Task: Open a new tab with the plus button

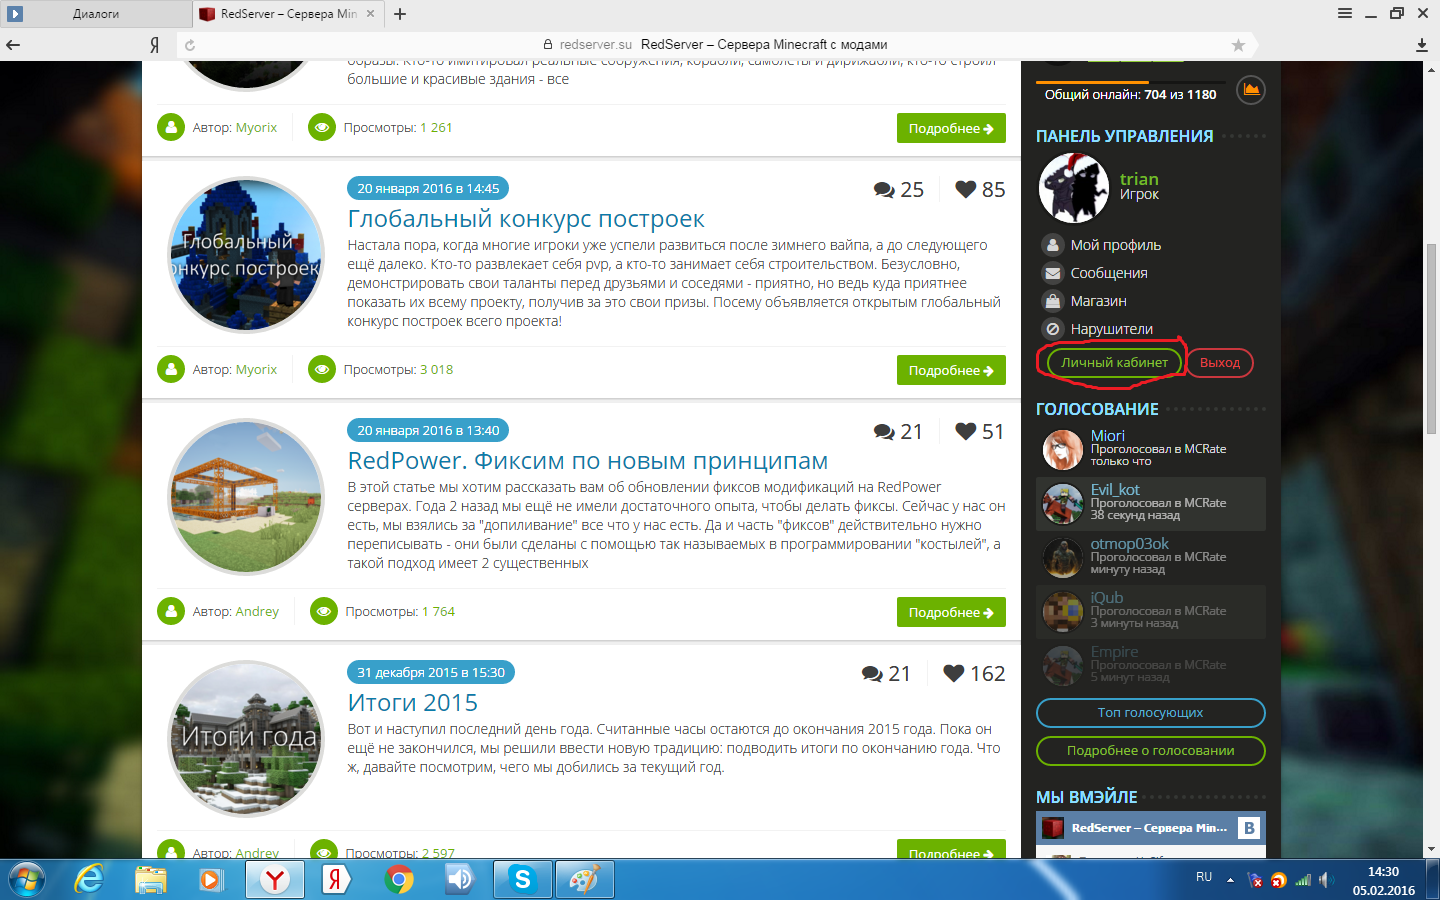Action: [400, 14]
